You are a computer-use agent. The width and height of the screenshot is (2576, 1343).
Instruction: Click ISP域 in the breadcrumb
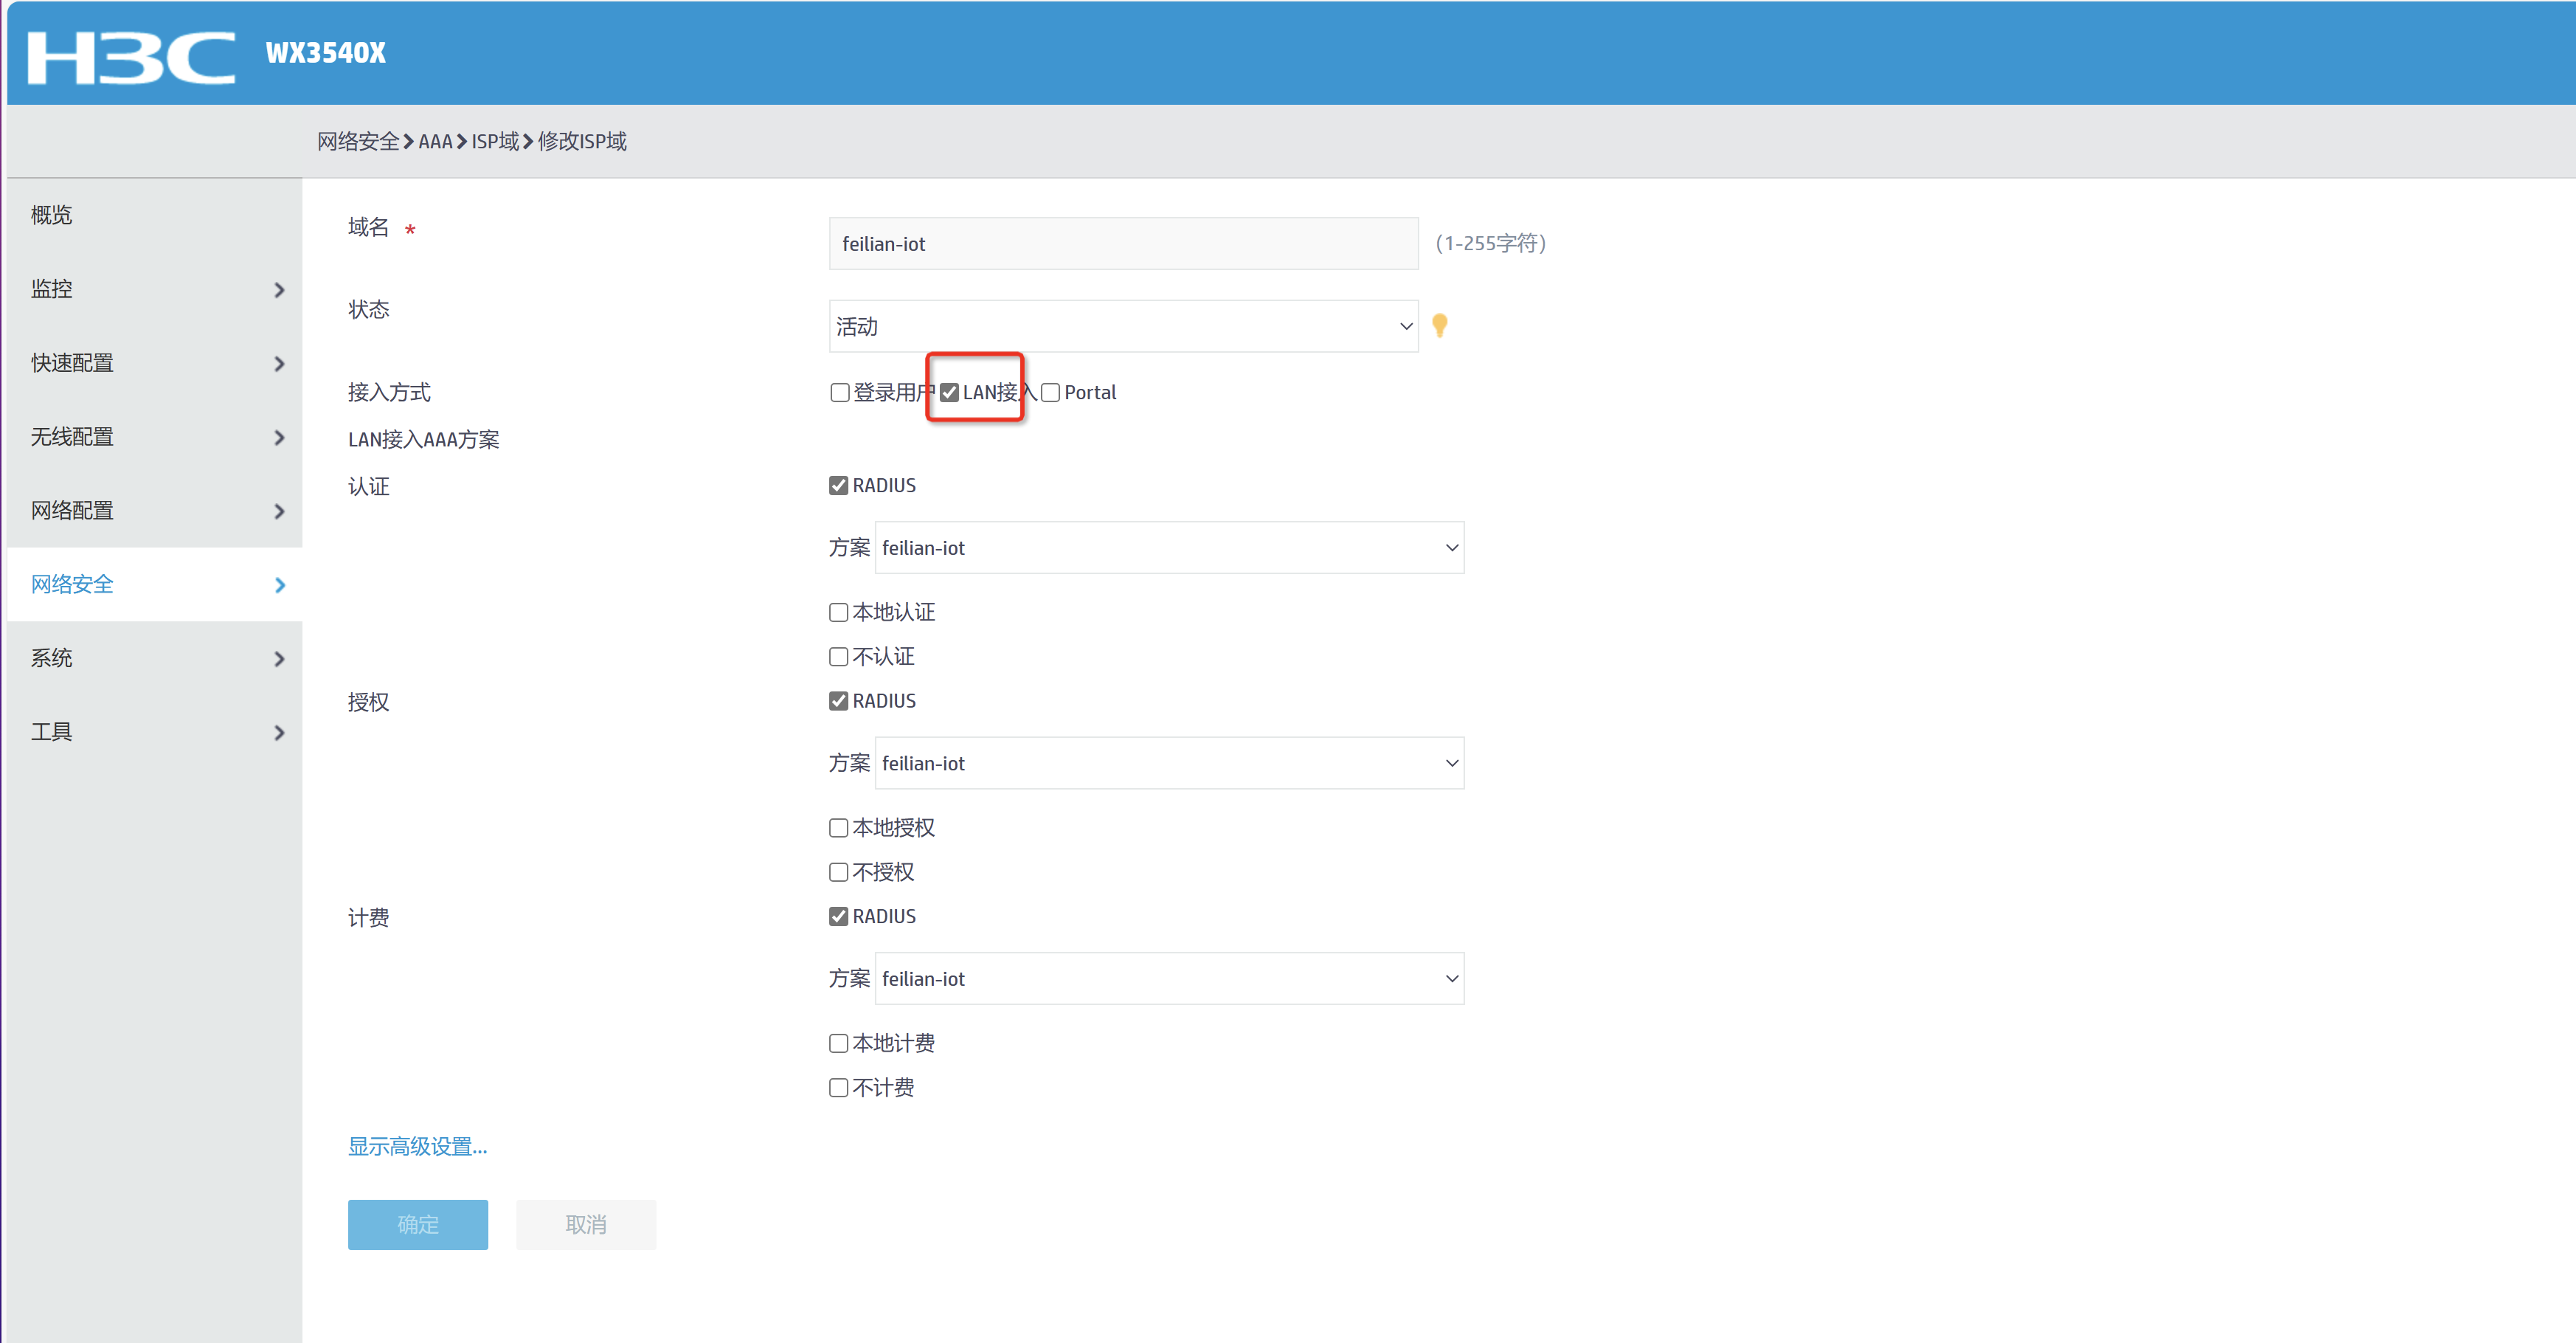point(495,142)
